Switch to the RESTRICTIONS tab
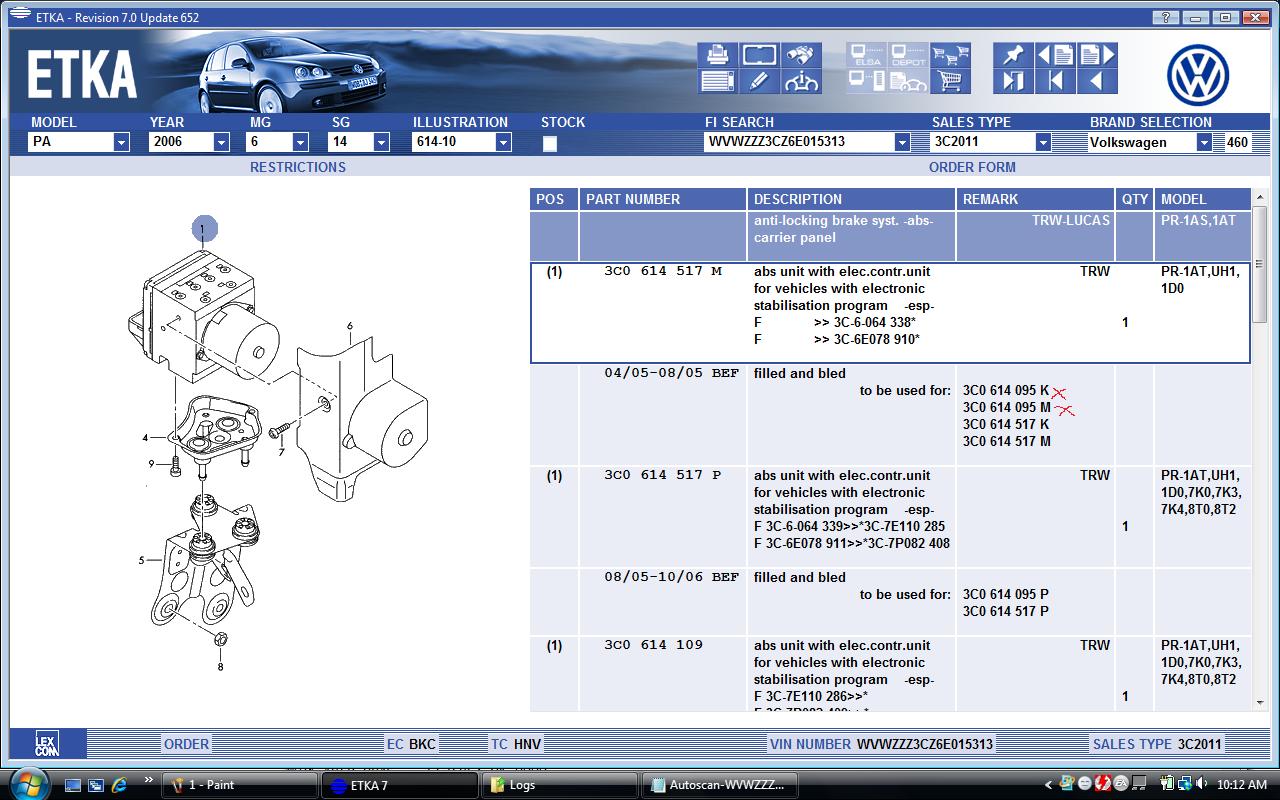The width and height of the screenshot is (1280, 800). (298, 167)
